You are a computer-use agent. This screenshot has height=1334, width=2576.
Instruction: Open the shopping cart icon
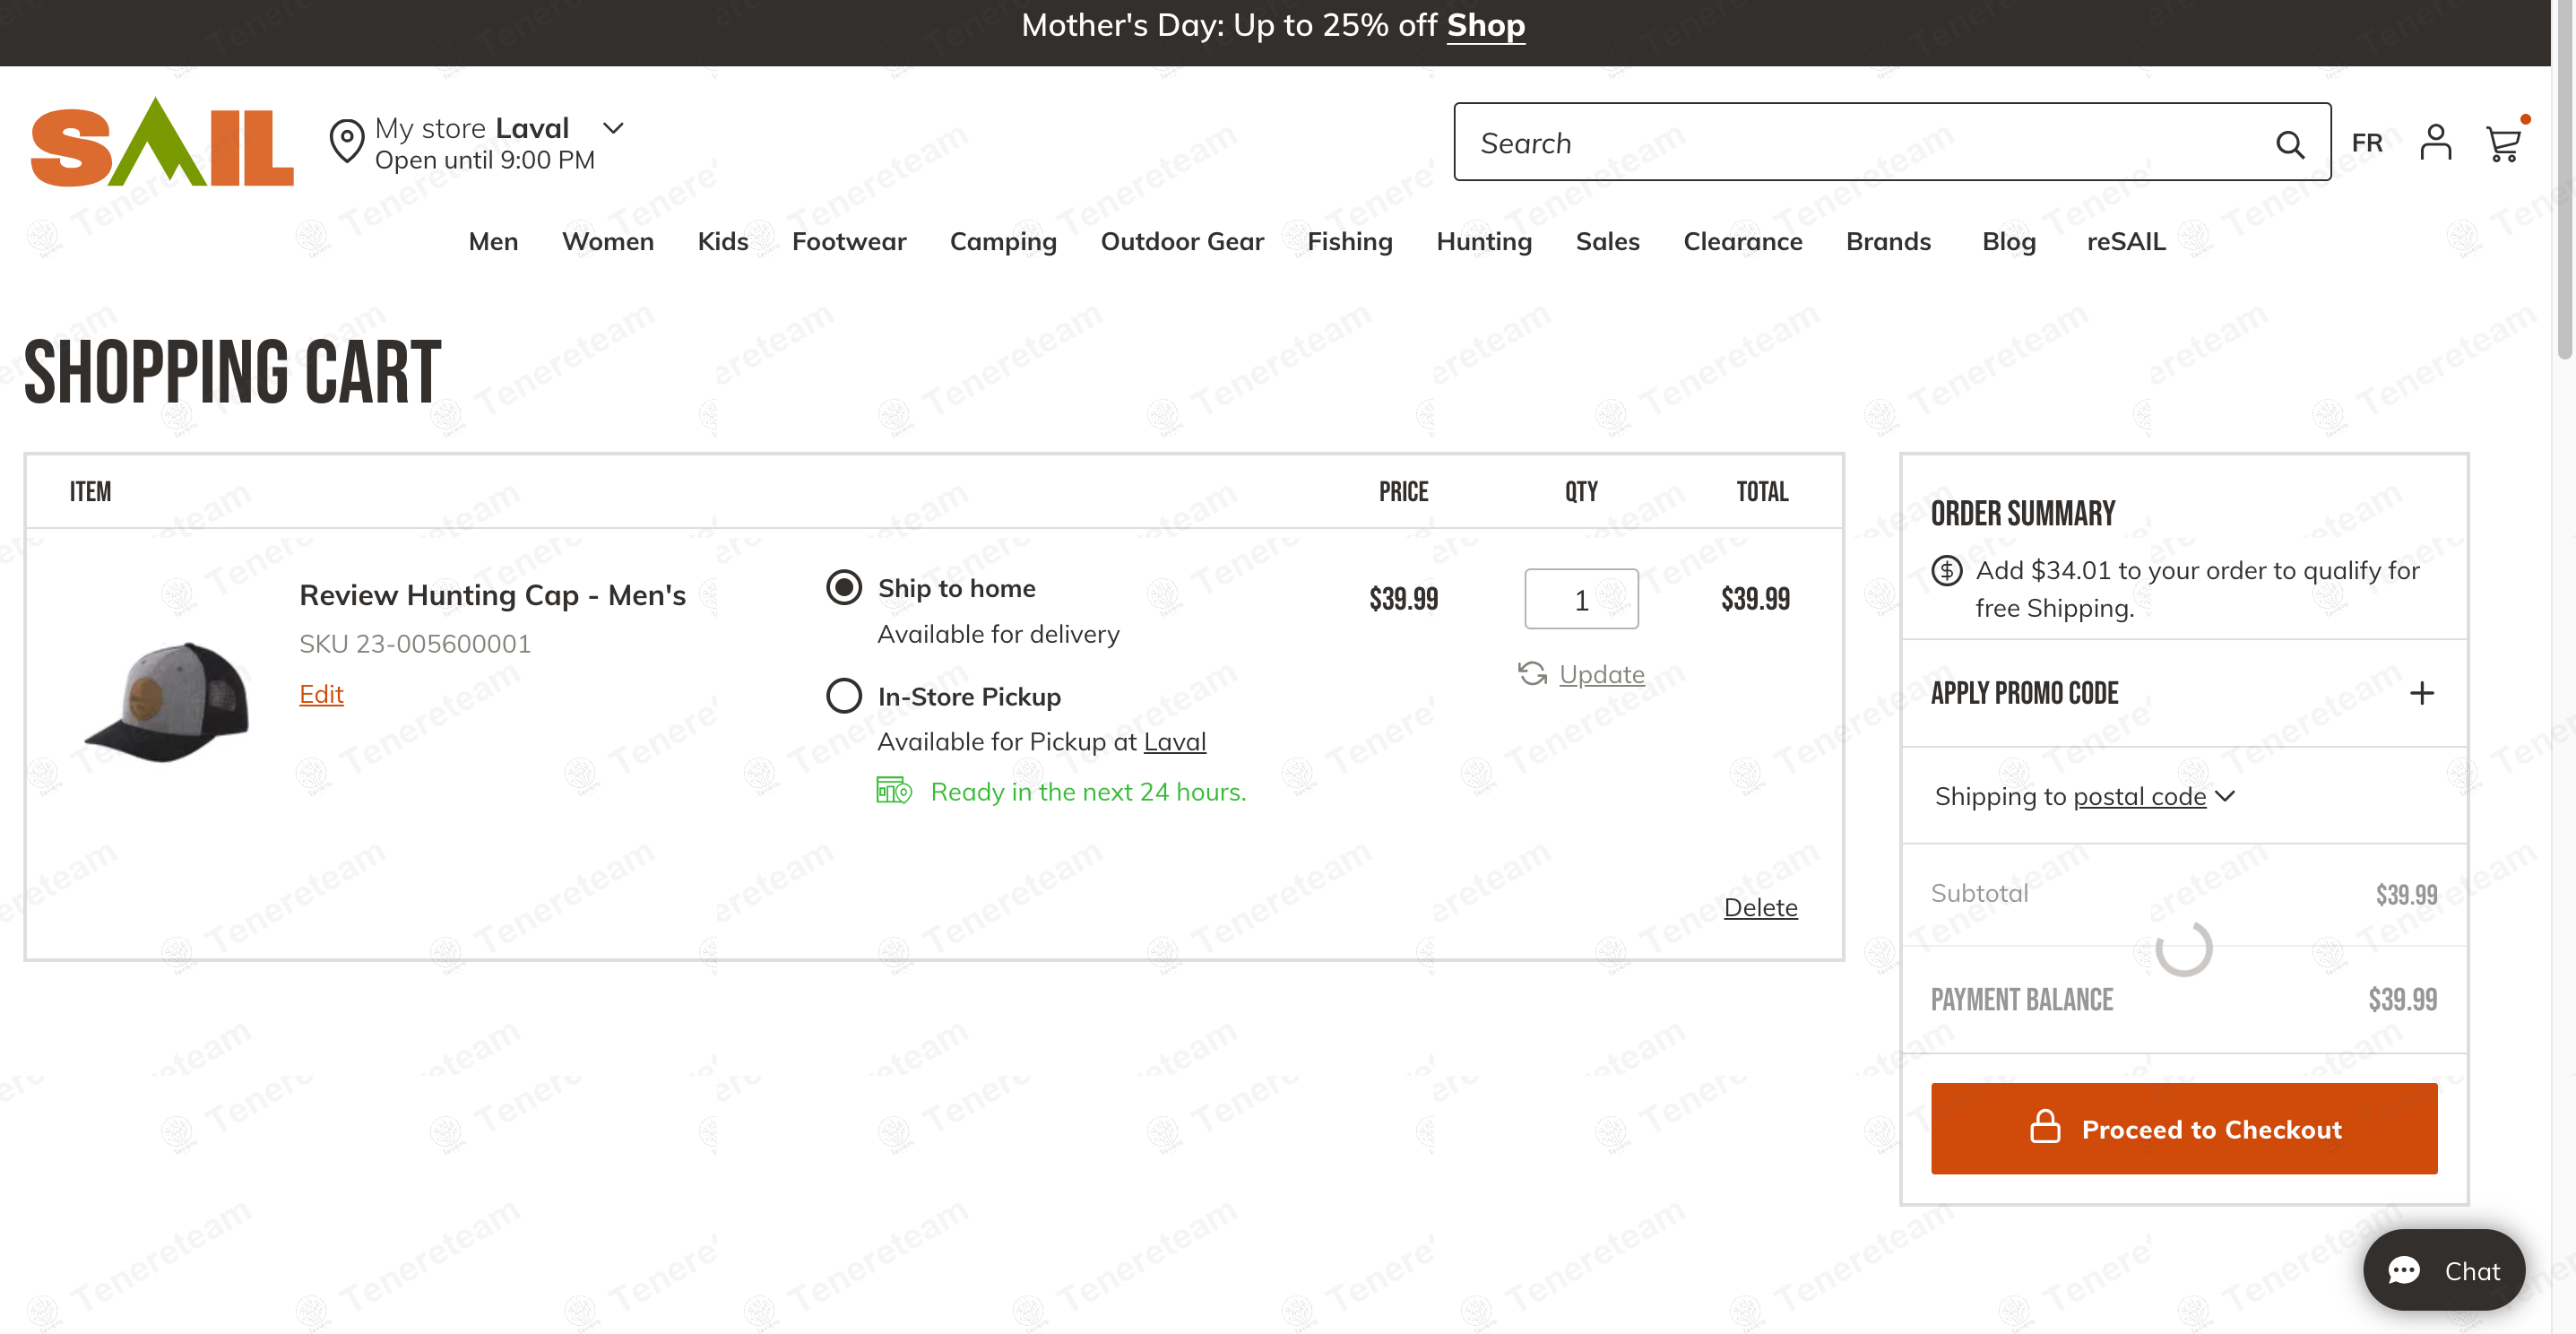[x=2503, y=144]
